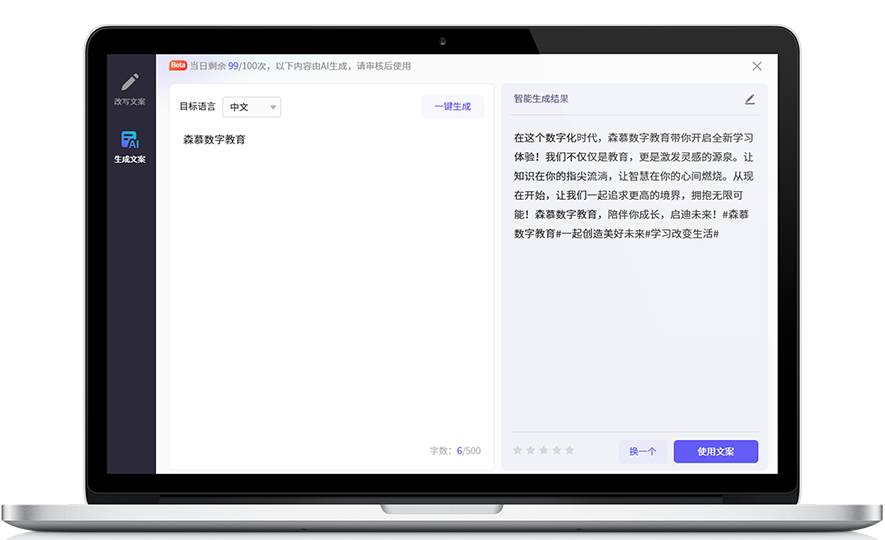885x540 pixels.
Task: Click the arrow beside 中文 language option
Action: (x=273, y=107)
